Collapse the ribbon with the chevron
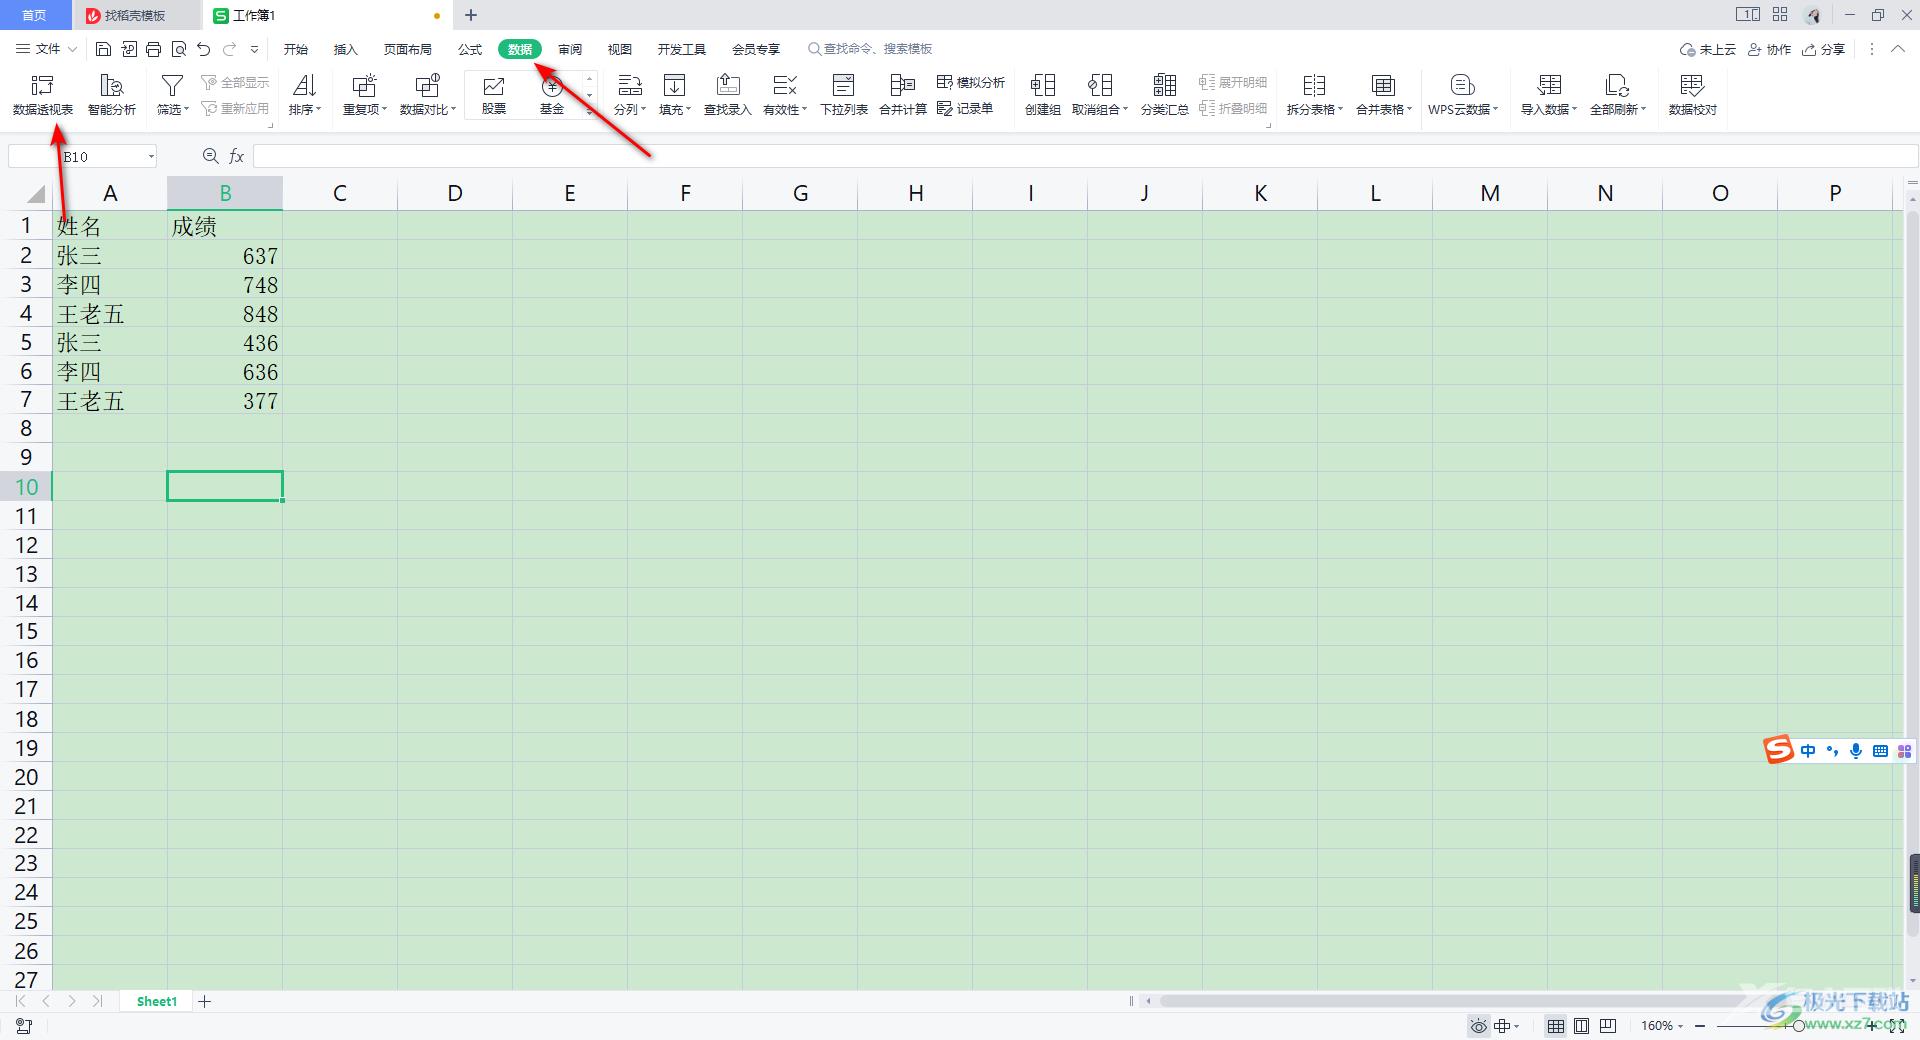The width and height of the screenshot is (1920, 1040). click(x=1898, y=49)
